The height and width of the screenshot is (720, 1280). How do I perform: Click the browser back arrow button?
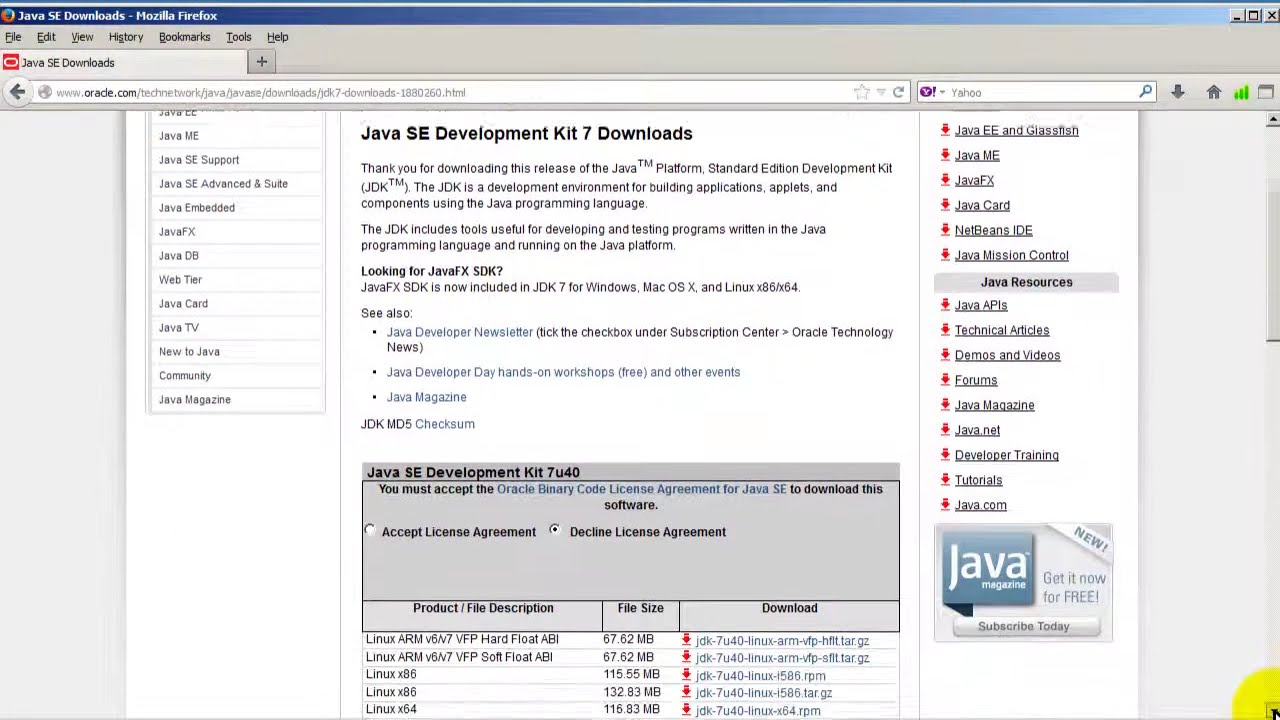(x=17, y=92)
